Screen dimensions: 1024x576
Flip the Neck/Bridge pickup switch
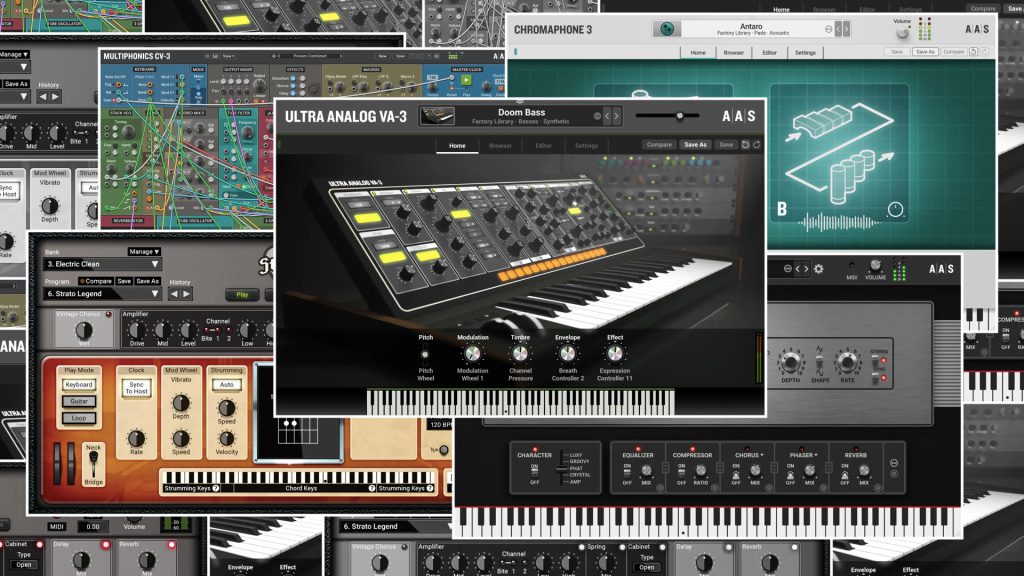93,465
